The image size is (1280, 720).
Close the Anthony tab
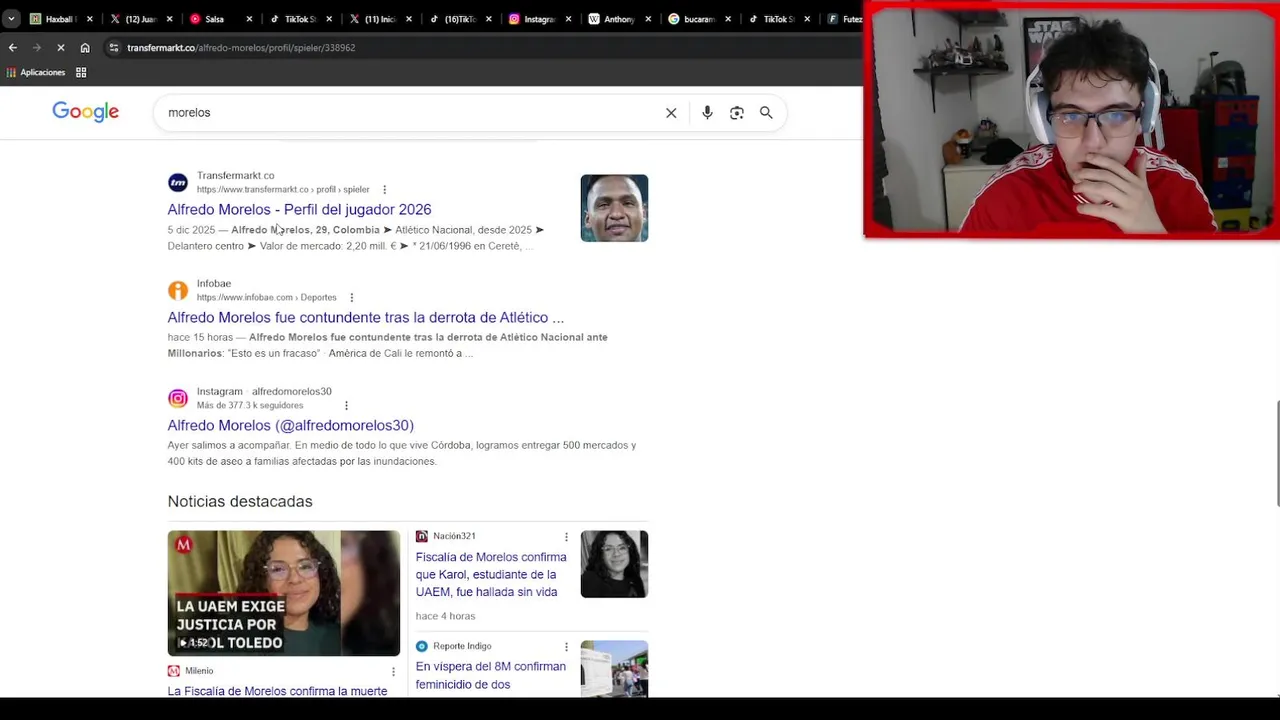click(648, 19)
